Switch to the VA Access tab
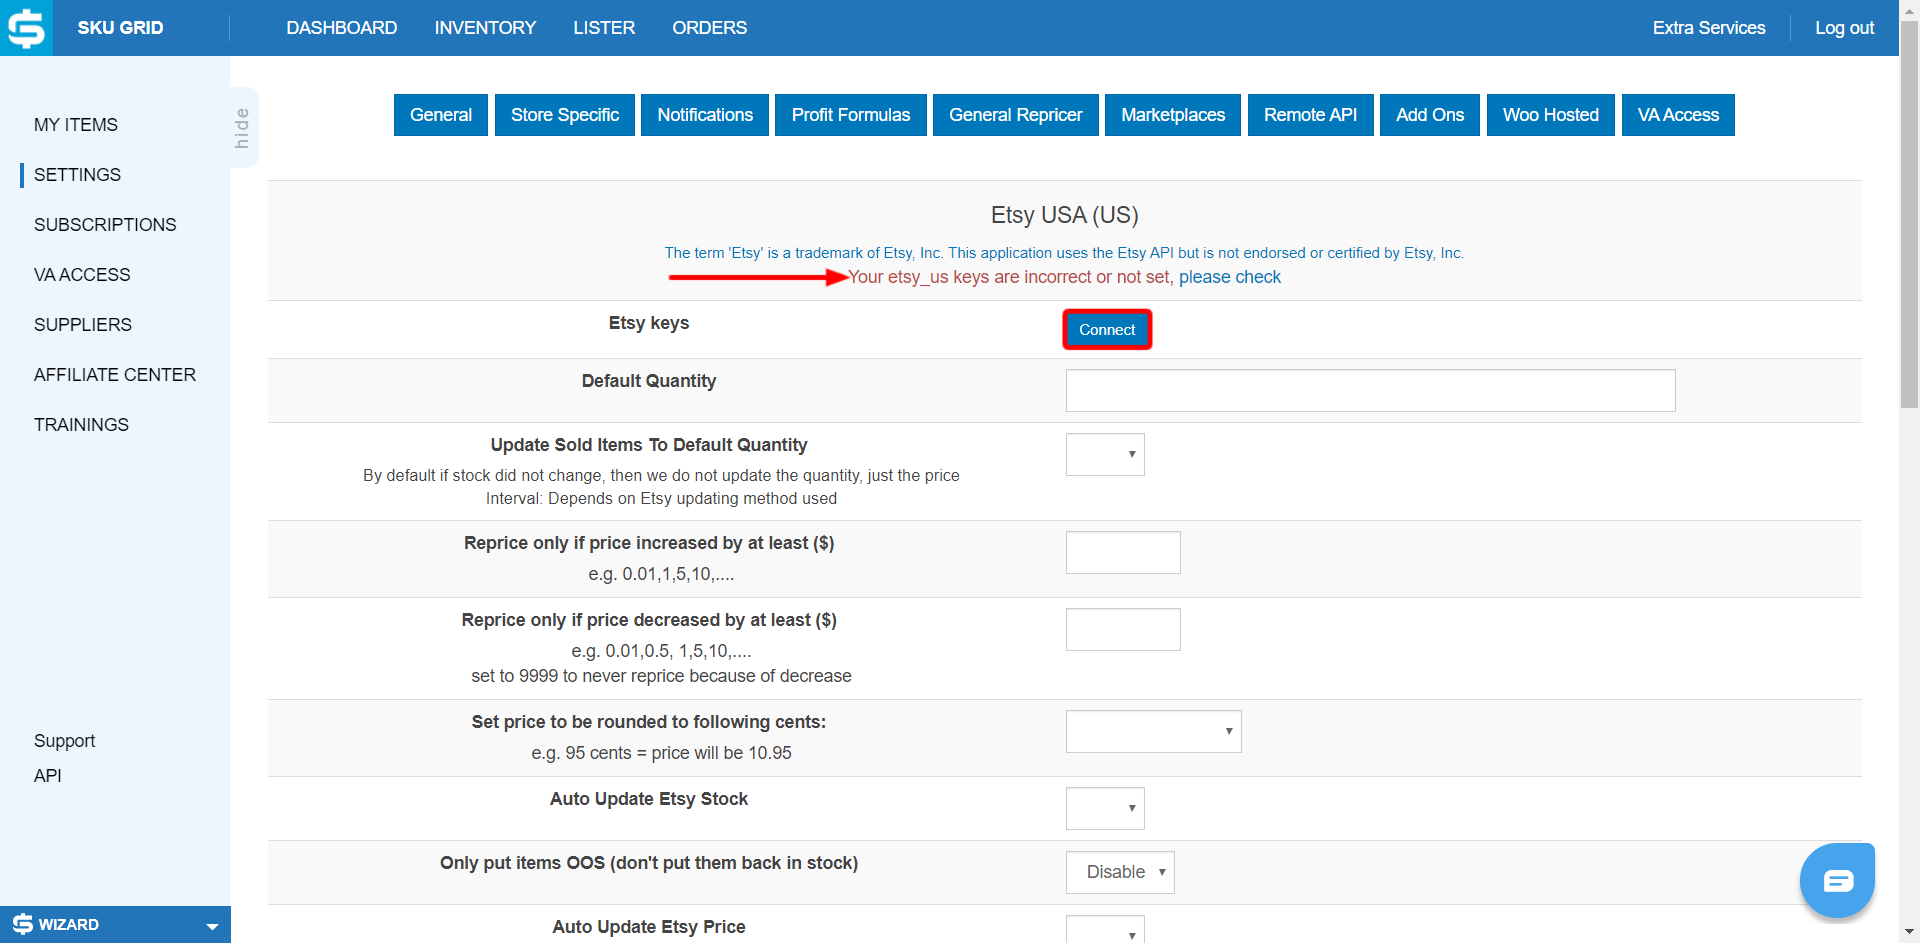This screenshot has width=1920, height=943. [1678, 115]
